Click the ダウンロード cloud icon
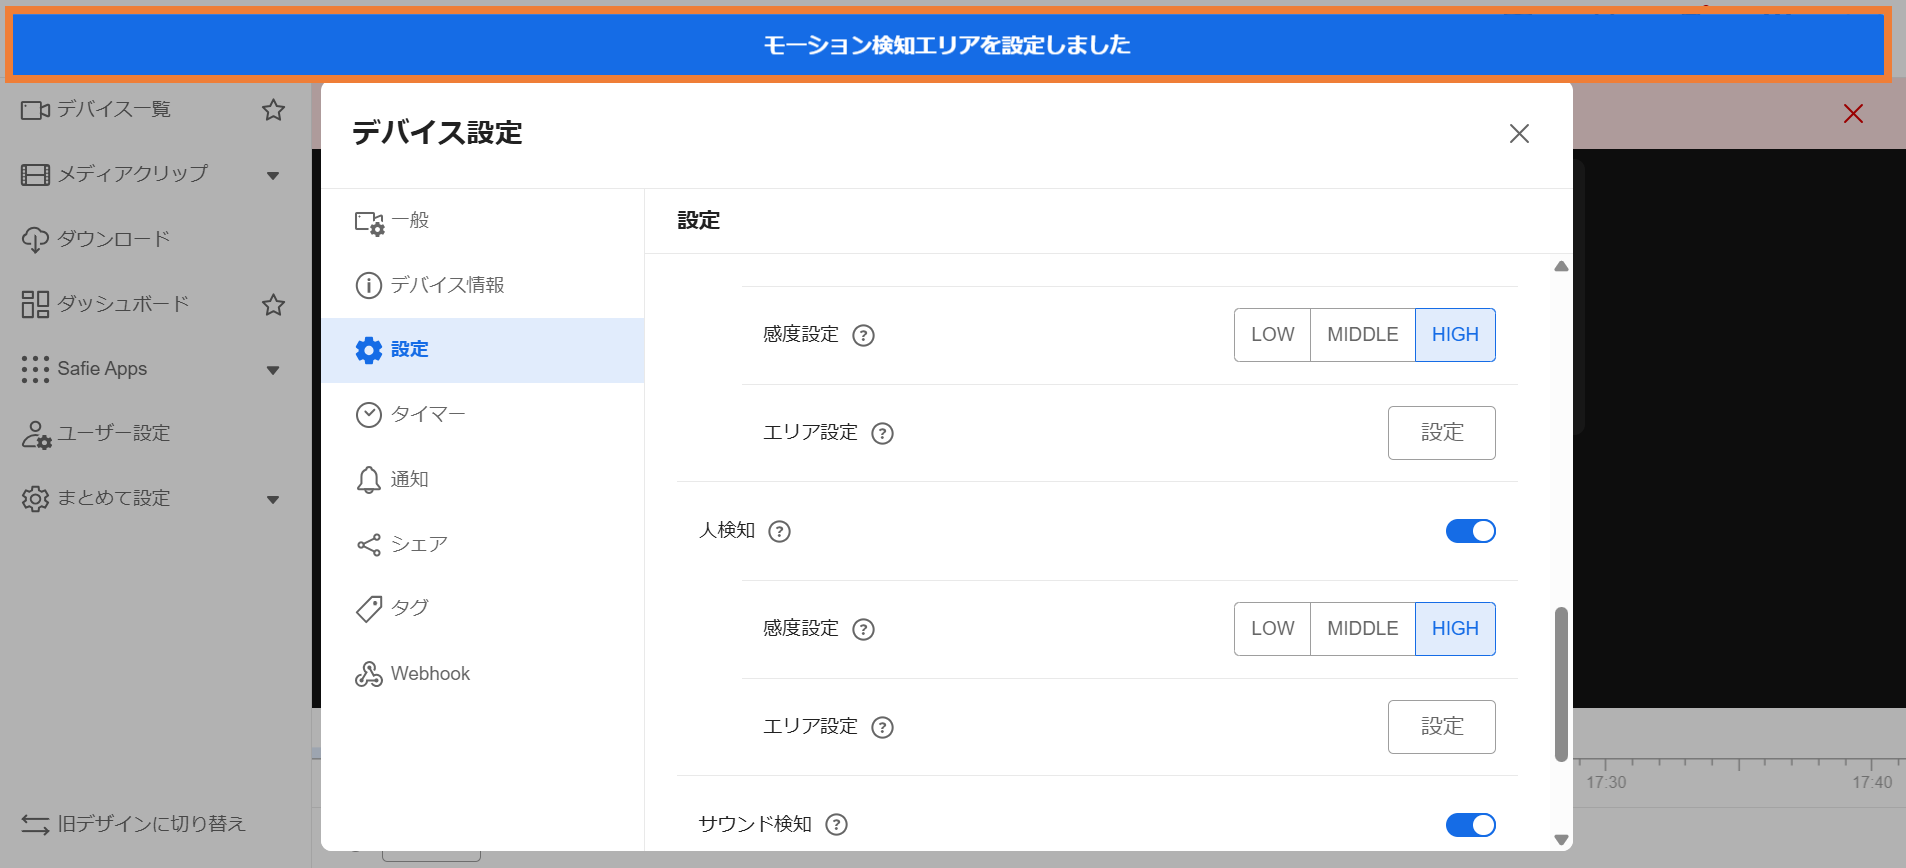This screenshot has width=1906, height=868. pyautogui.click(x=35, y=240)
